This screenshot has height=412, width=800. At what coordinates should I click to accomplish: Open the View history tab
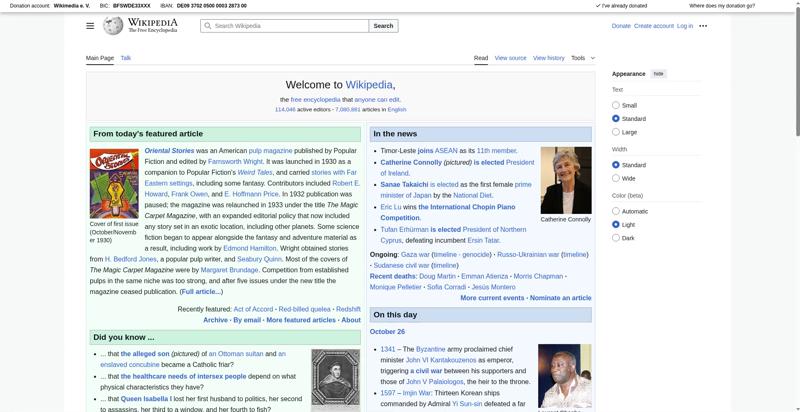pos(548,58)
